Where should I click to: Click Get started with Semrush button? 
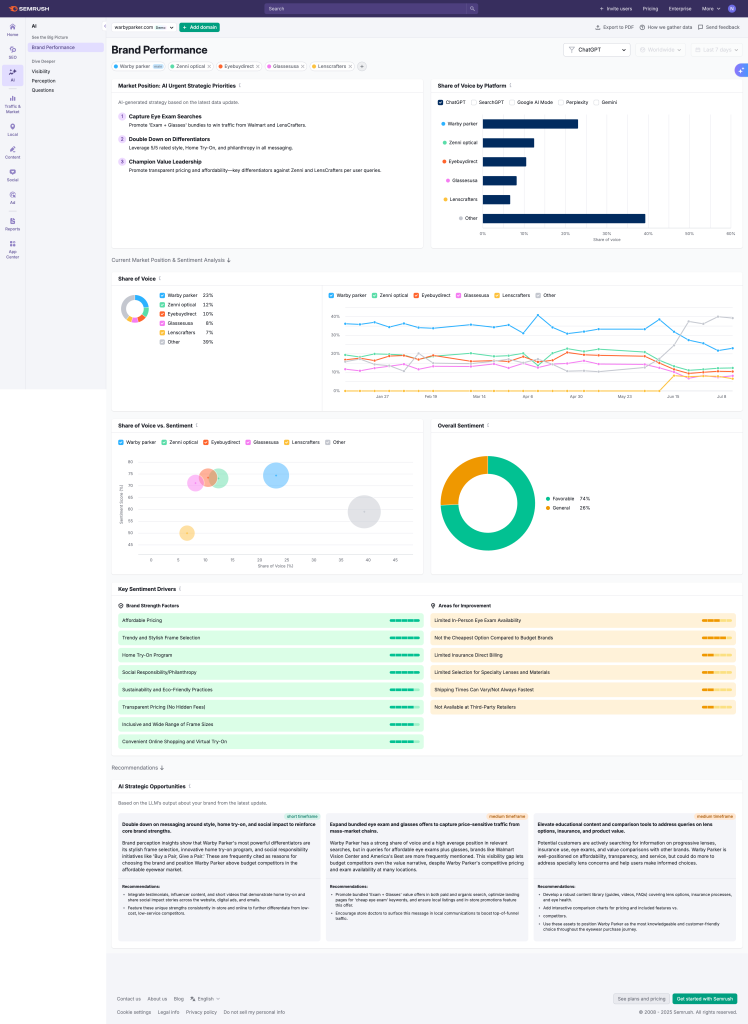704,999
